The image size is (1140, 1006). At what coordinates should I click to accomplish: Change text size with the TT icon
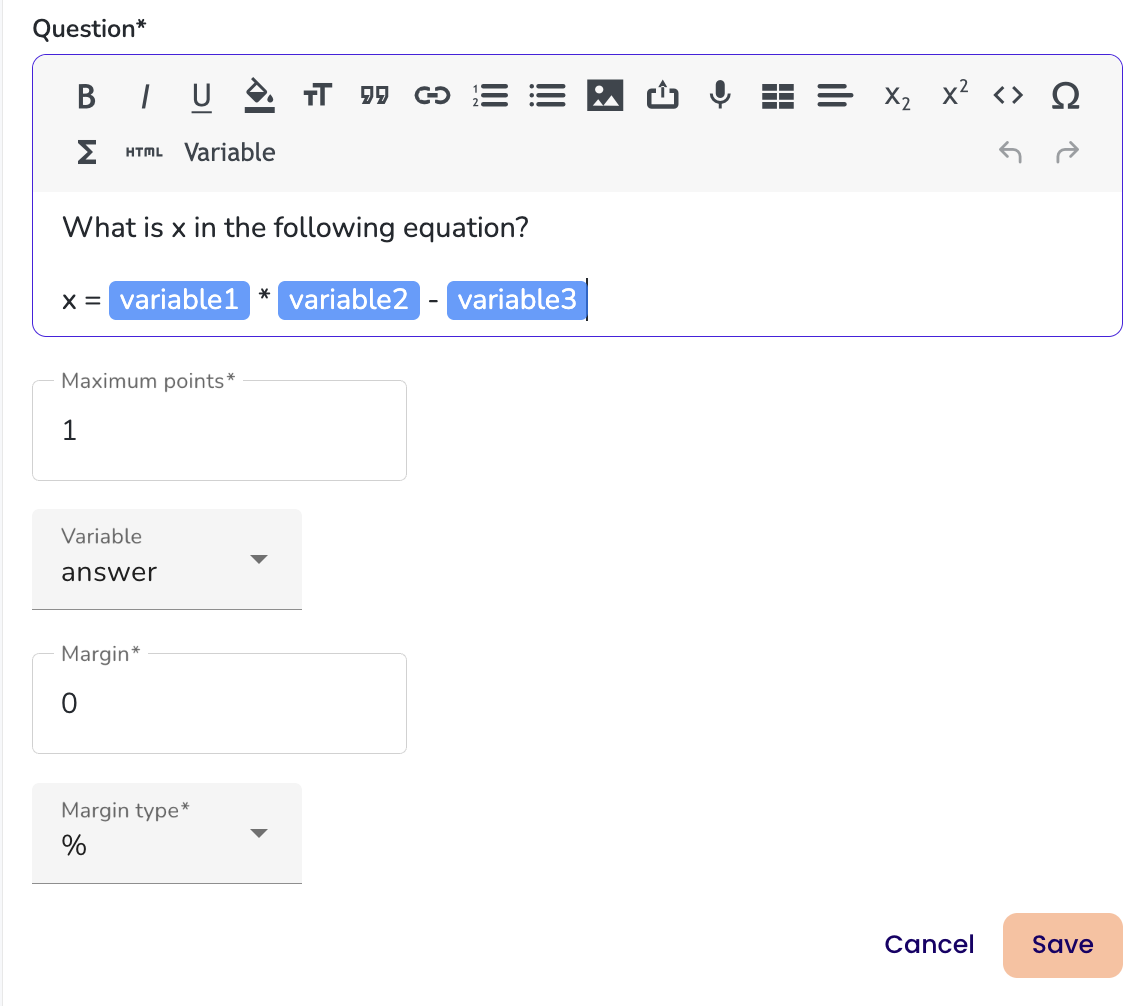(x=317, y=95)
